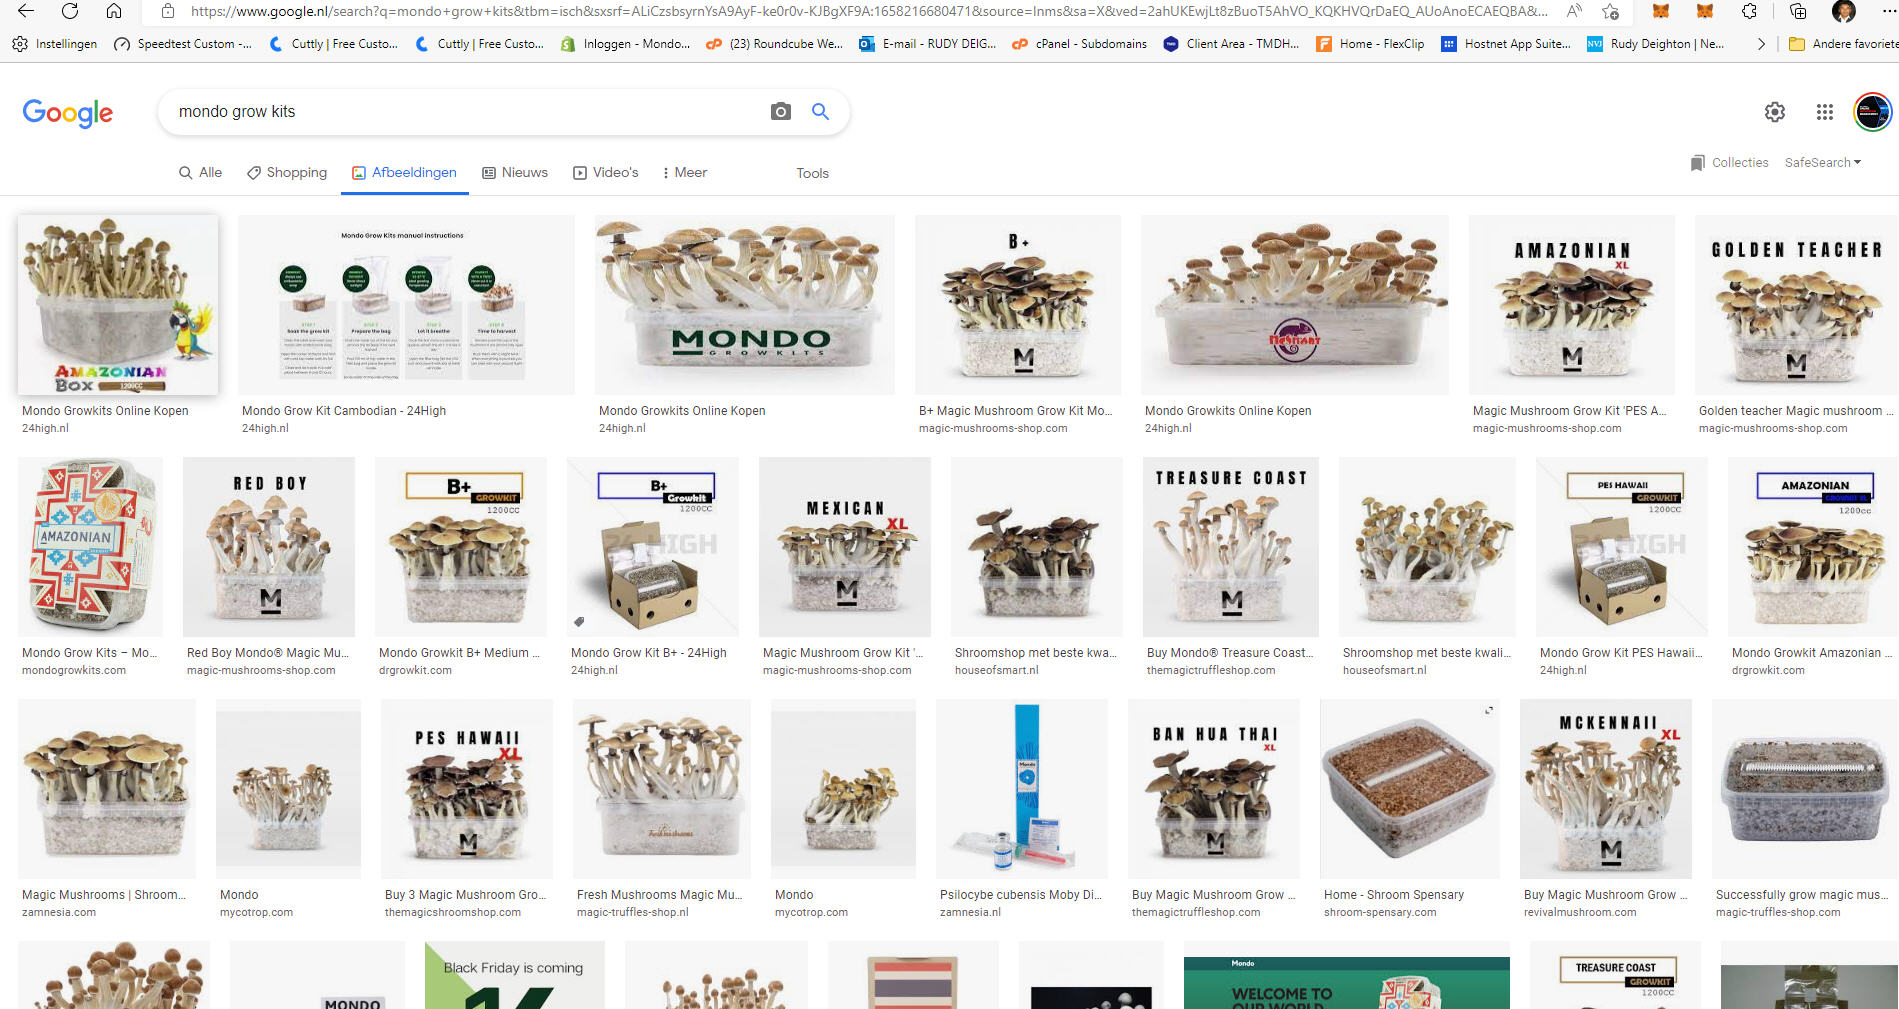Click the search-by-image camera icon

pyautogui.click(x=780, y=111)
